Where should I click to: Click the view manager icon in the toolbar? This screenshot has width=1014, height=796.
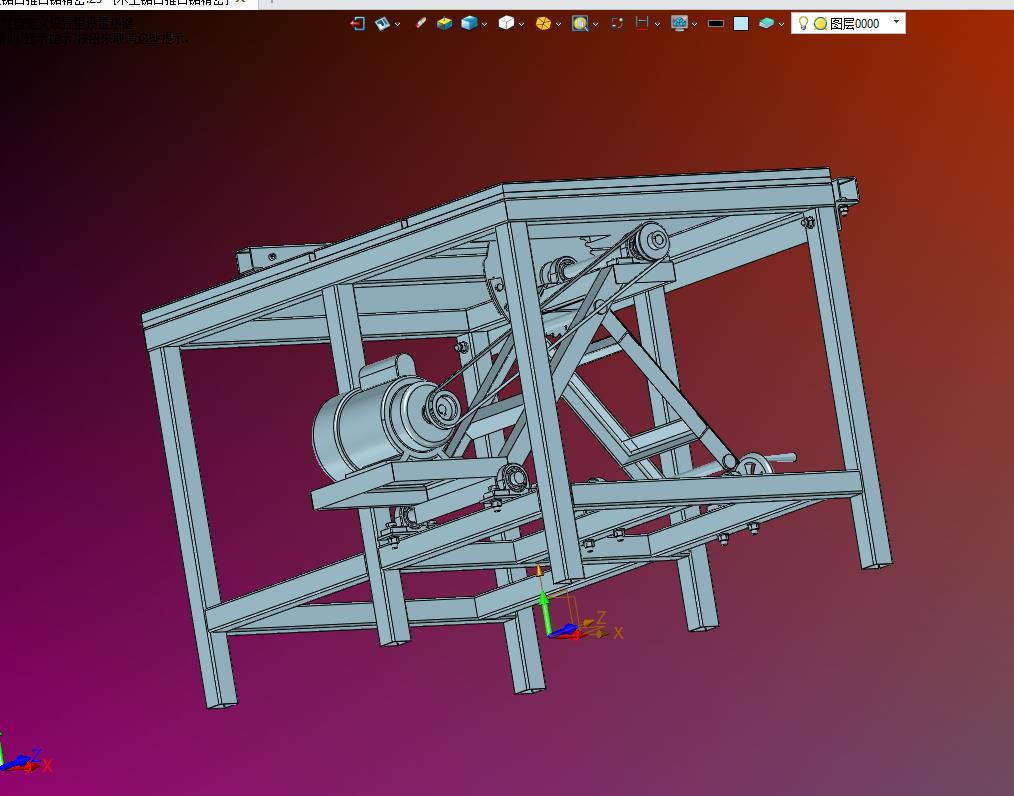pyautogui.click(x=382, y=24)
